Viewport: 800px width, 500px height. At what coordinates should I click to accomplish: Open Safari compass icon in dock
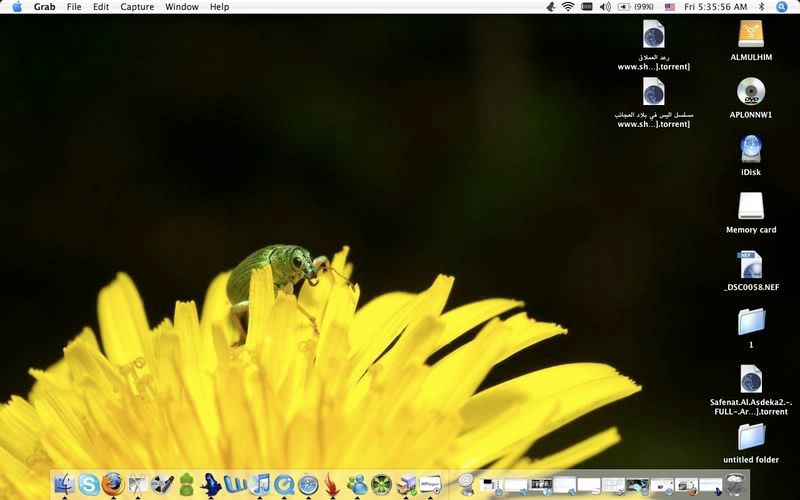[x=308, y=485]
